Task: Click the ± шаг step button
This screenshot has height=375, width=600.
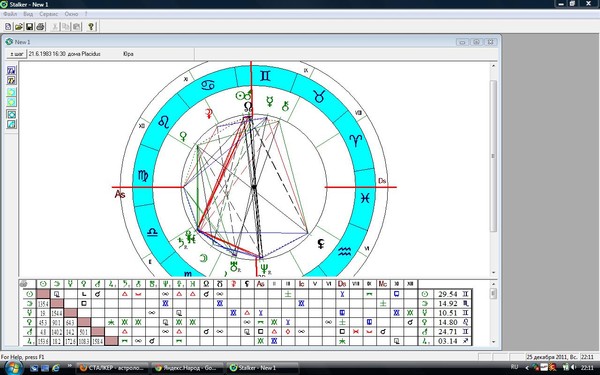Action: tap(16, 54)
